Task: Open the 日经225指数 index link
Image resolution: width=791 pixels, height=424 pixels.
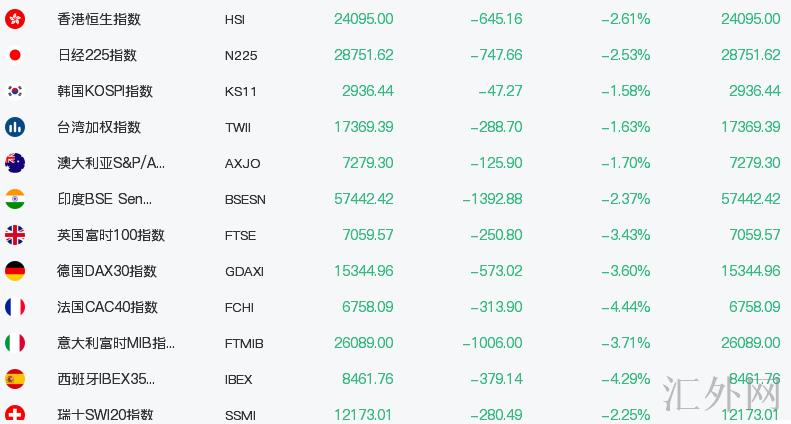Action: tap(97, 55)
